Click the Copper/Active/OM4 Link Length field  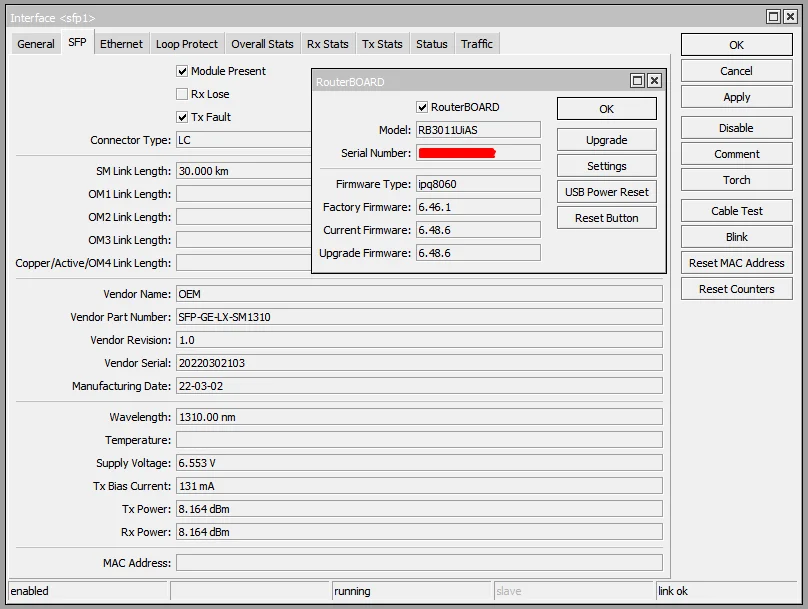[244, 263]
